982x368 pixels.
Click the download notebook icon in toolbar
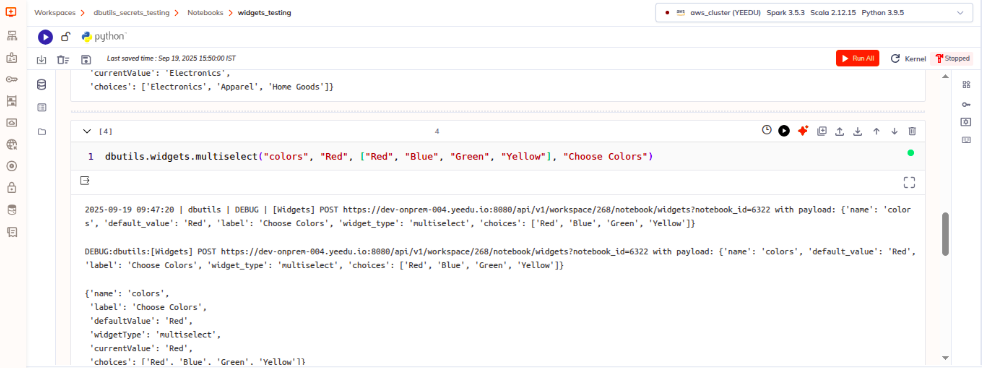click(41, 59)
